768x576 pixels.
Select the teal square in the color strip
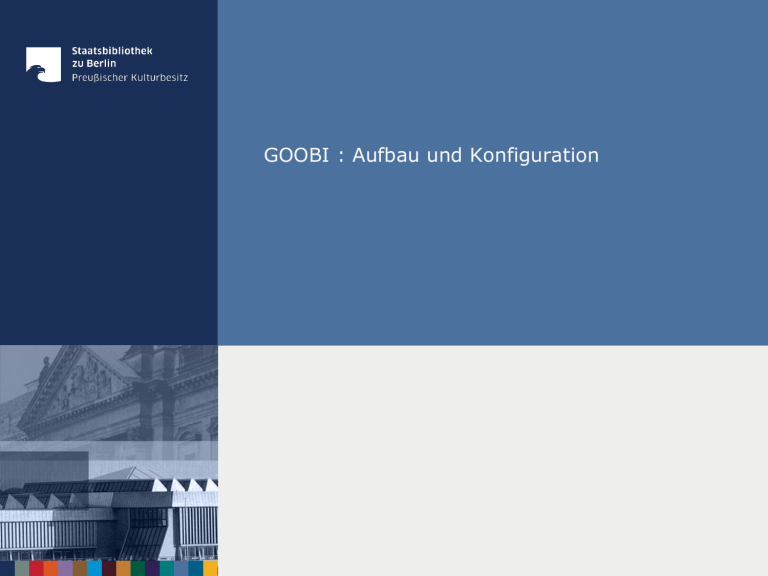[x=167, y=568]
